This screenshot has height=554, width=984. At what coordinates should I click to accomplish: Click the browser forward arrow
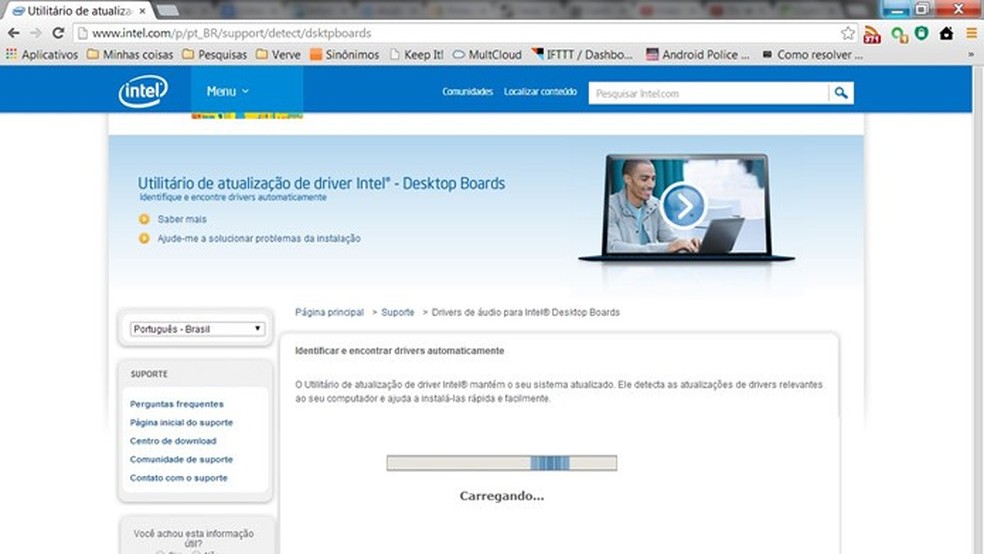pyautogui.click(x=36, y=33)
